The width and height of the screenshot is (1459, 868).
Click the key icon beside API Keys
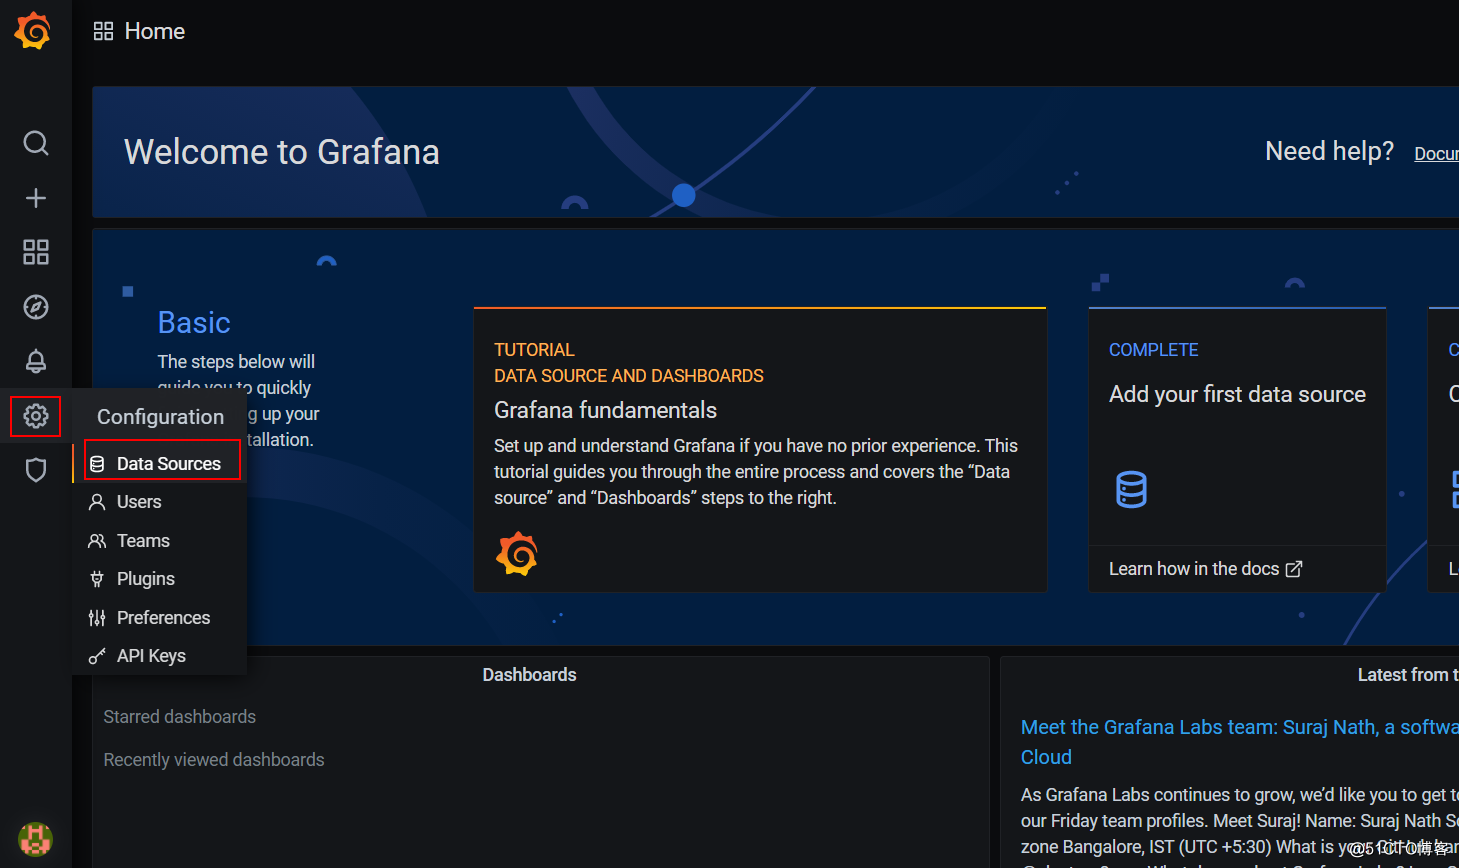point(97,656)
